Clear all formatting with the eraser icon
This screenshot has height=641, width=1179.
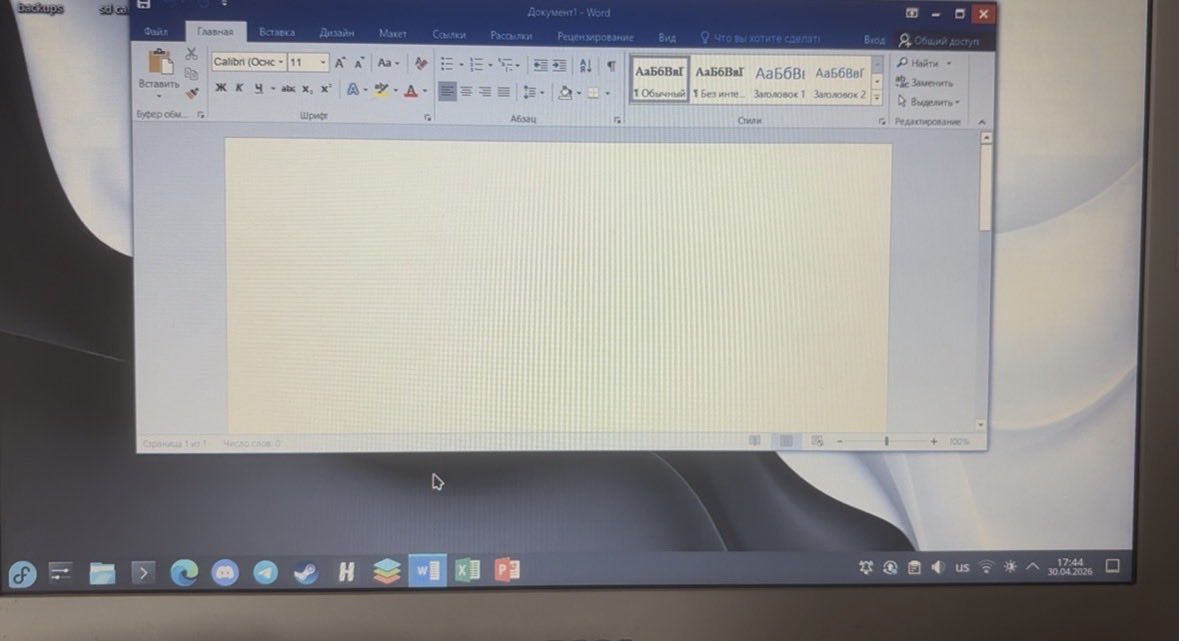click(421, 64)
